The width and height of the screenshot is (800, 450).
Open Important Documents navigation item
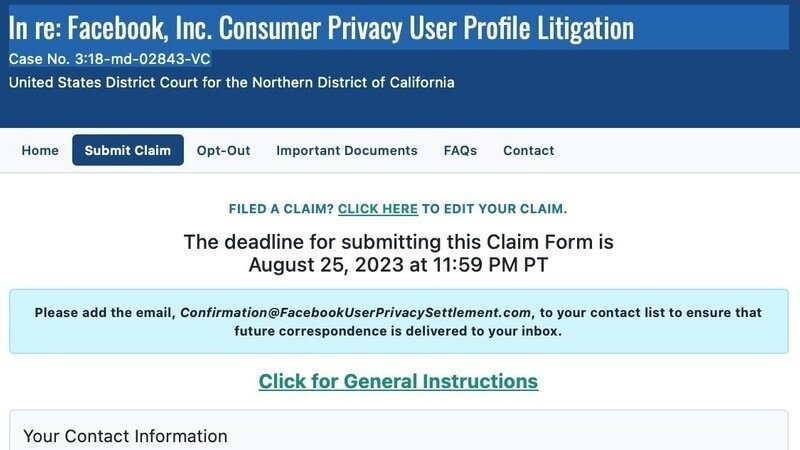347,151
